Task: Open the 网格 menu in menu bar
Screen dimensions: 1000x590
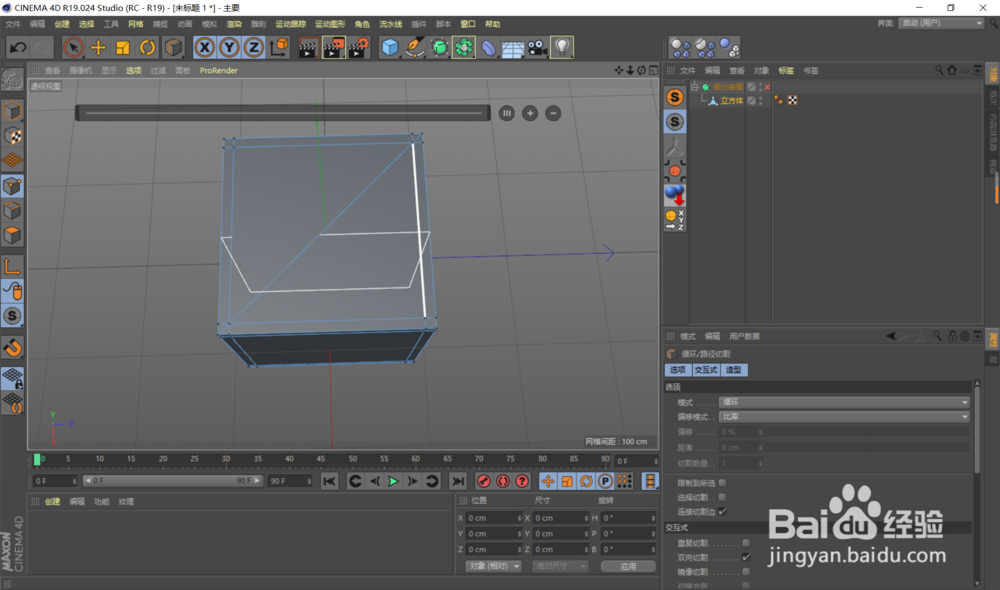Action: 136,24
